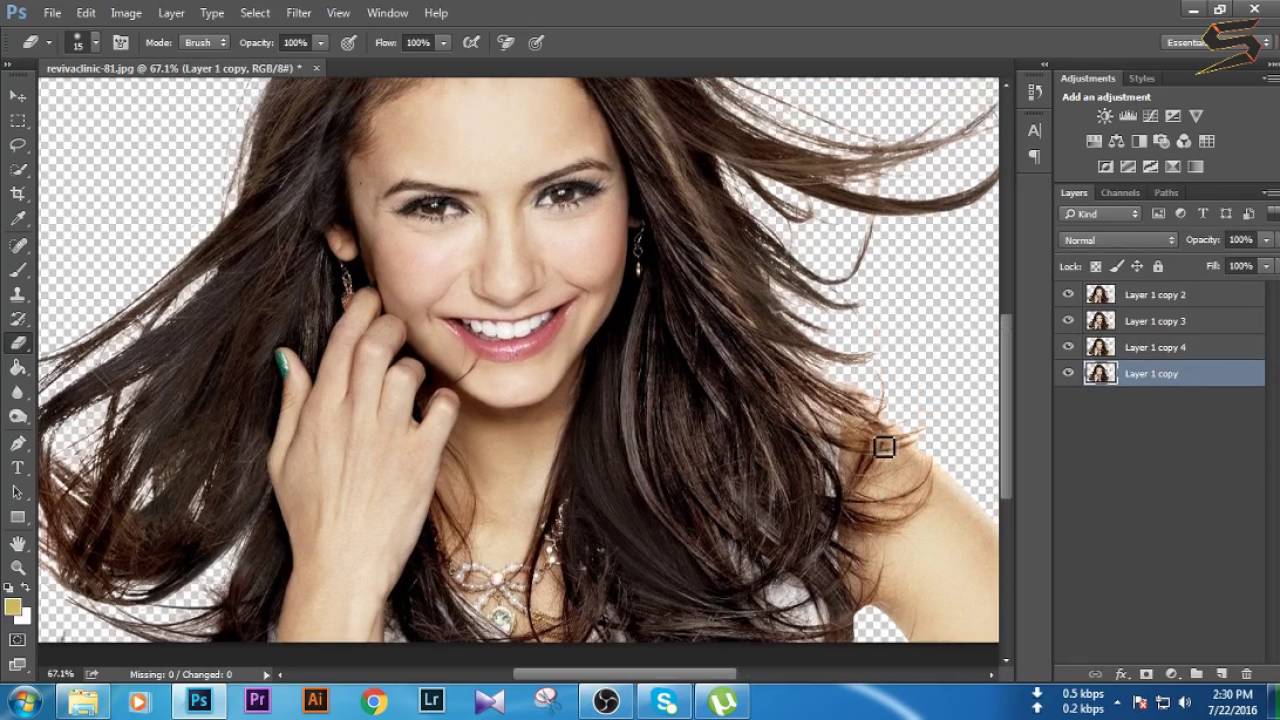Toggle visibility of selected Layer 1 copy

(x=1068, y=373)
